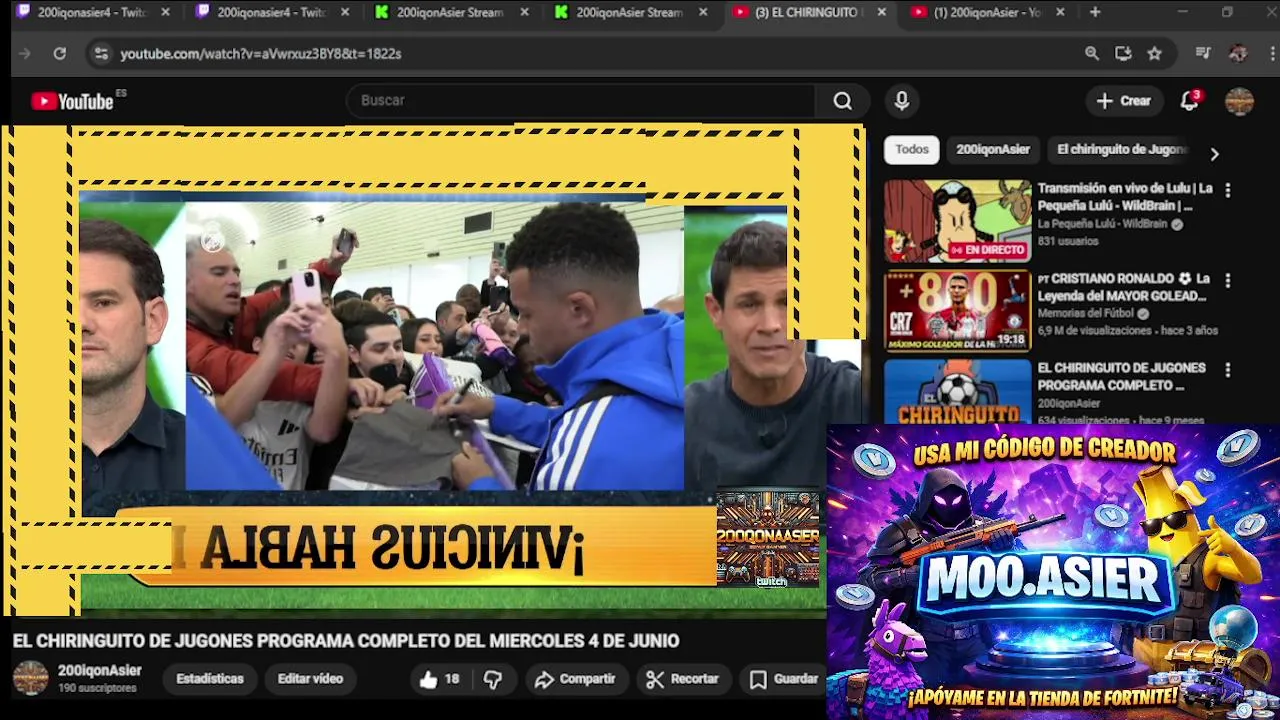Click the video player frame
The image size is (1280, 720).
tap(433, 370)
